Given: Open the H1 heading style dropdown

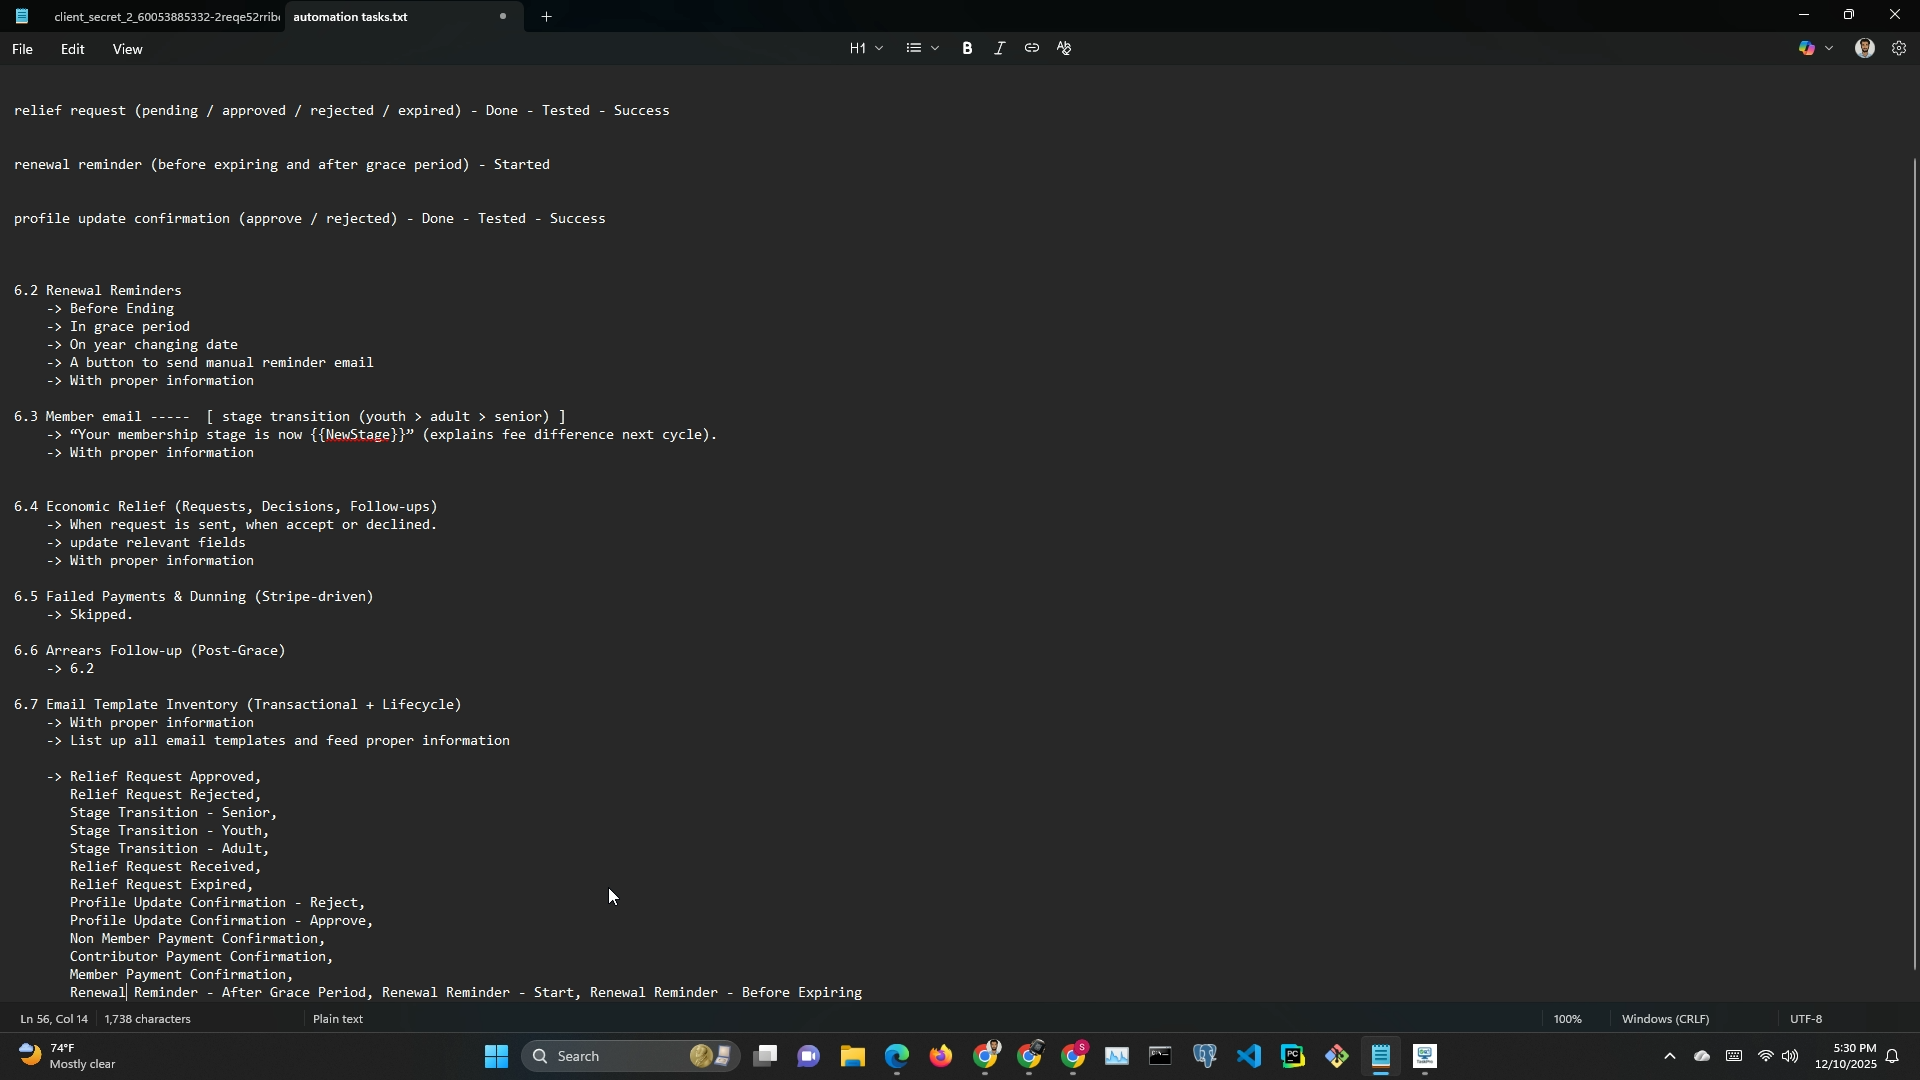Looking at the screenshot, I should (x=866, y=48).
